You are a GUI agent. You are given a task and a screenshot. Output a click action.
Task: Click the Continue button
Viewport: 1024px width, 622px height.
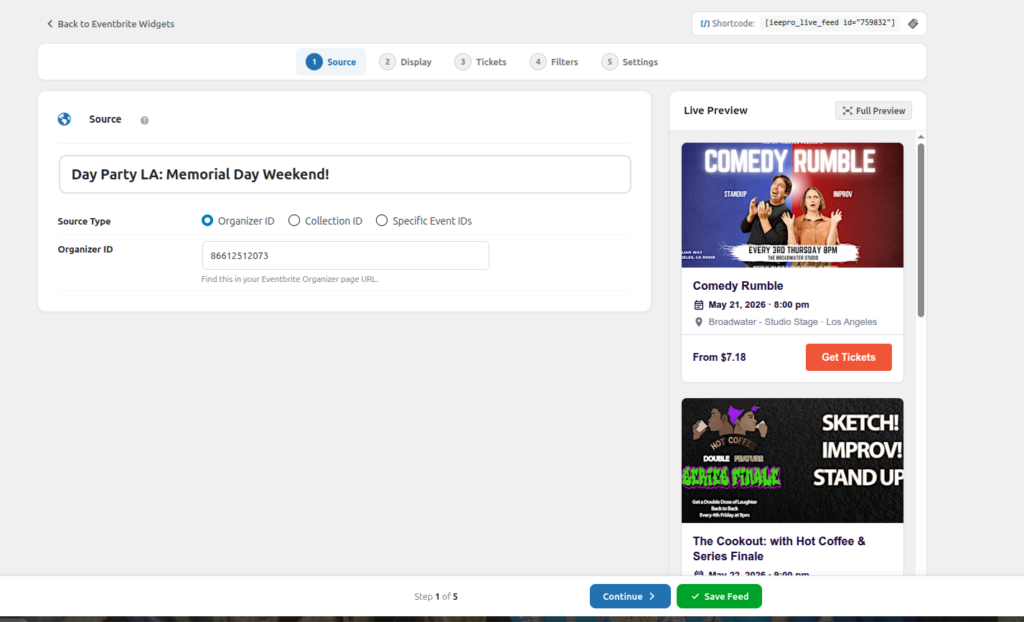point(630,596)
